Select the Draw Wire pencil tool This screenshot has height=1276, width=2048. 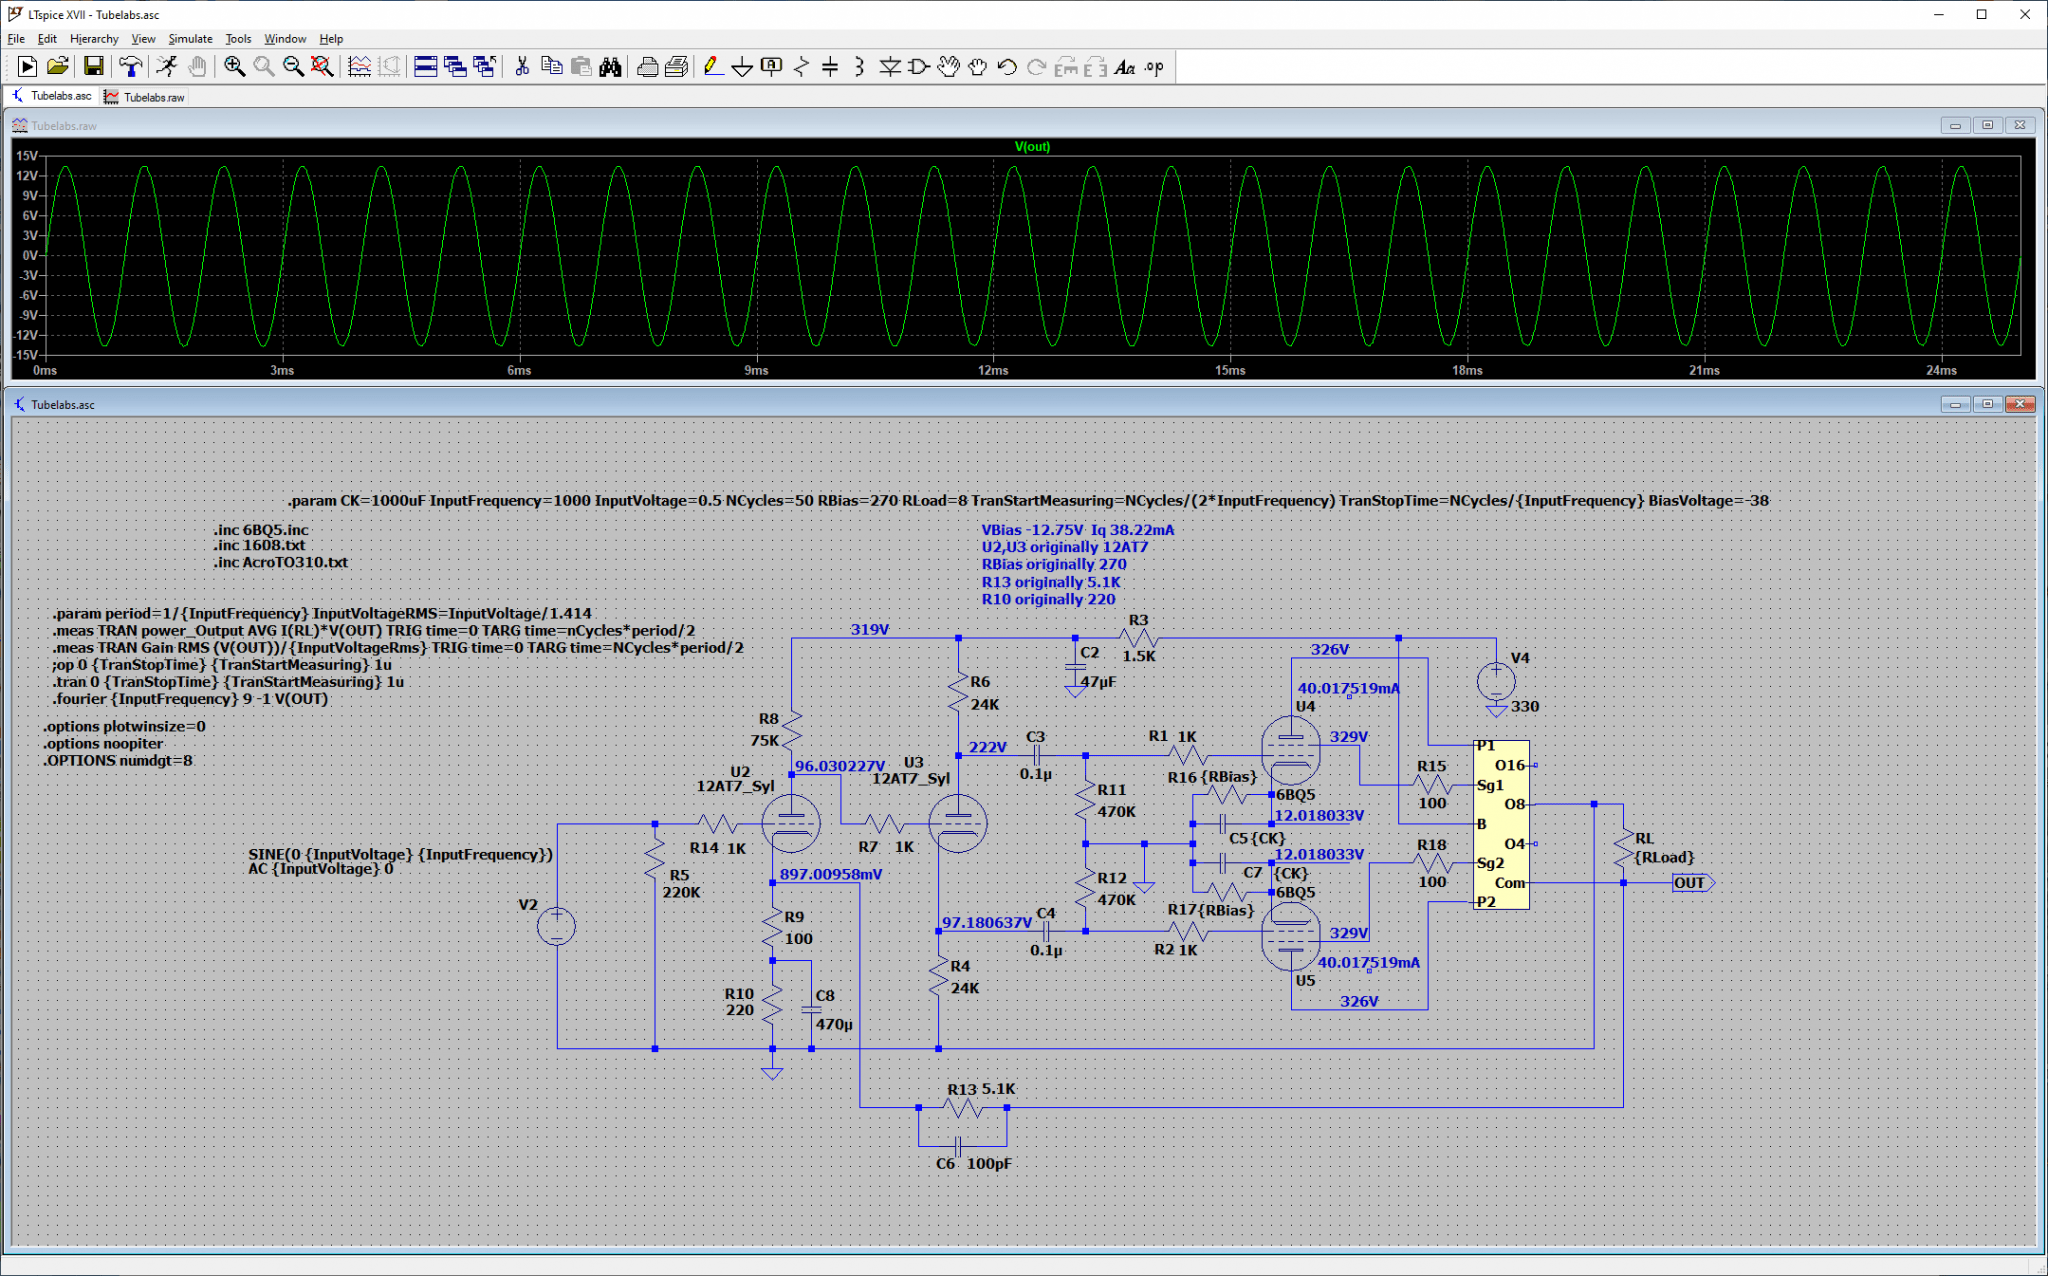[x=712, y=67]
